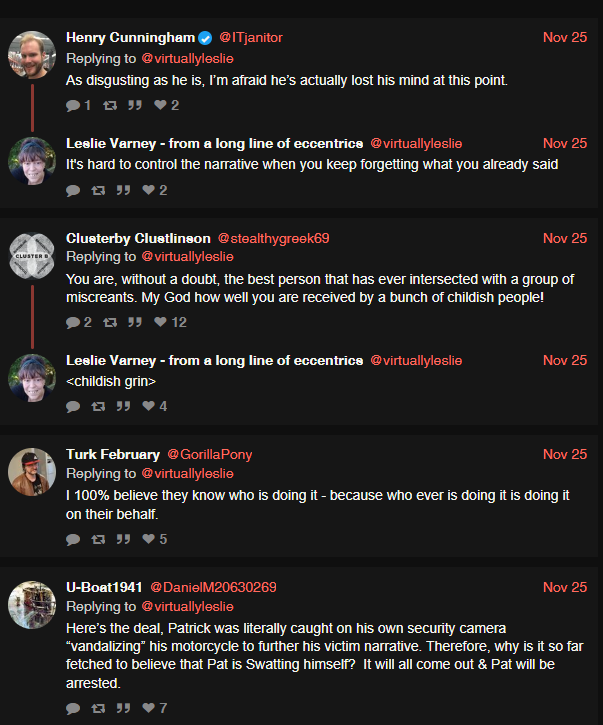Open the @stealthygreek69 handle link
Image resolution: width=603 pixels, height=725 pixels.
point(273,239)
